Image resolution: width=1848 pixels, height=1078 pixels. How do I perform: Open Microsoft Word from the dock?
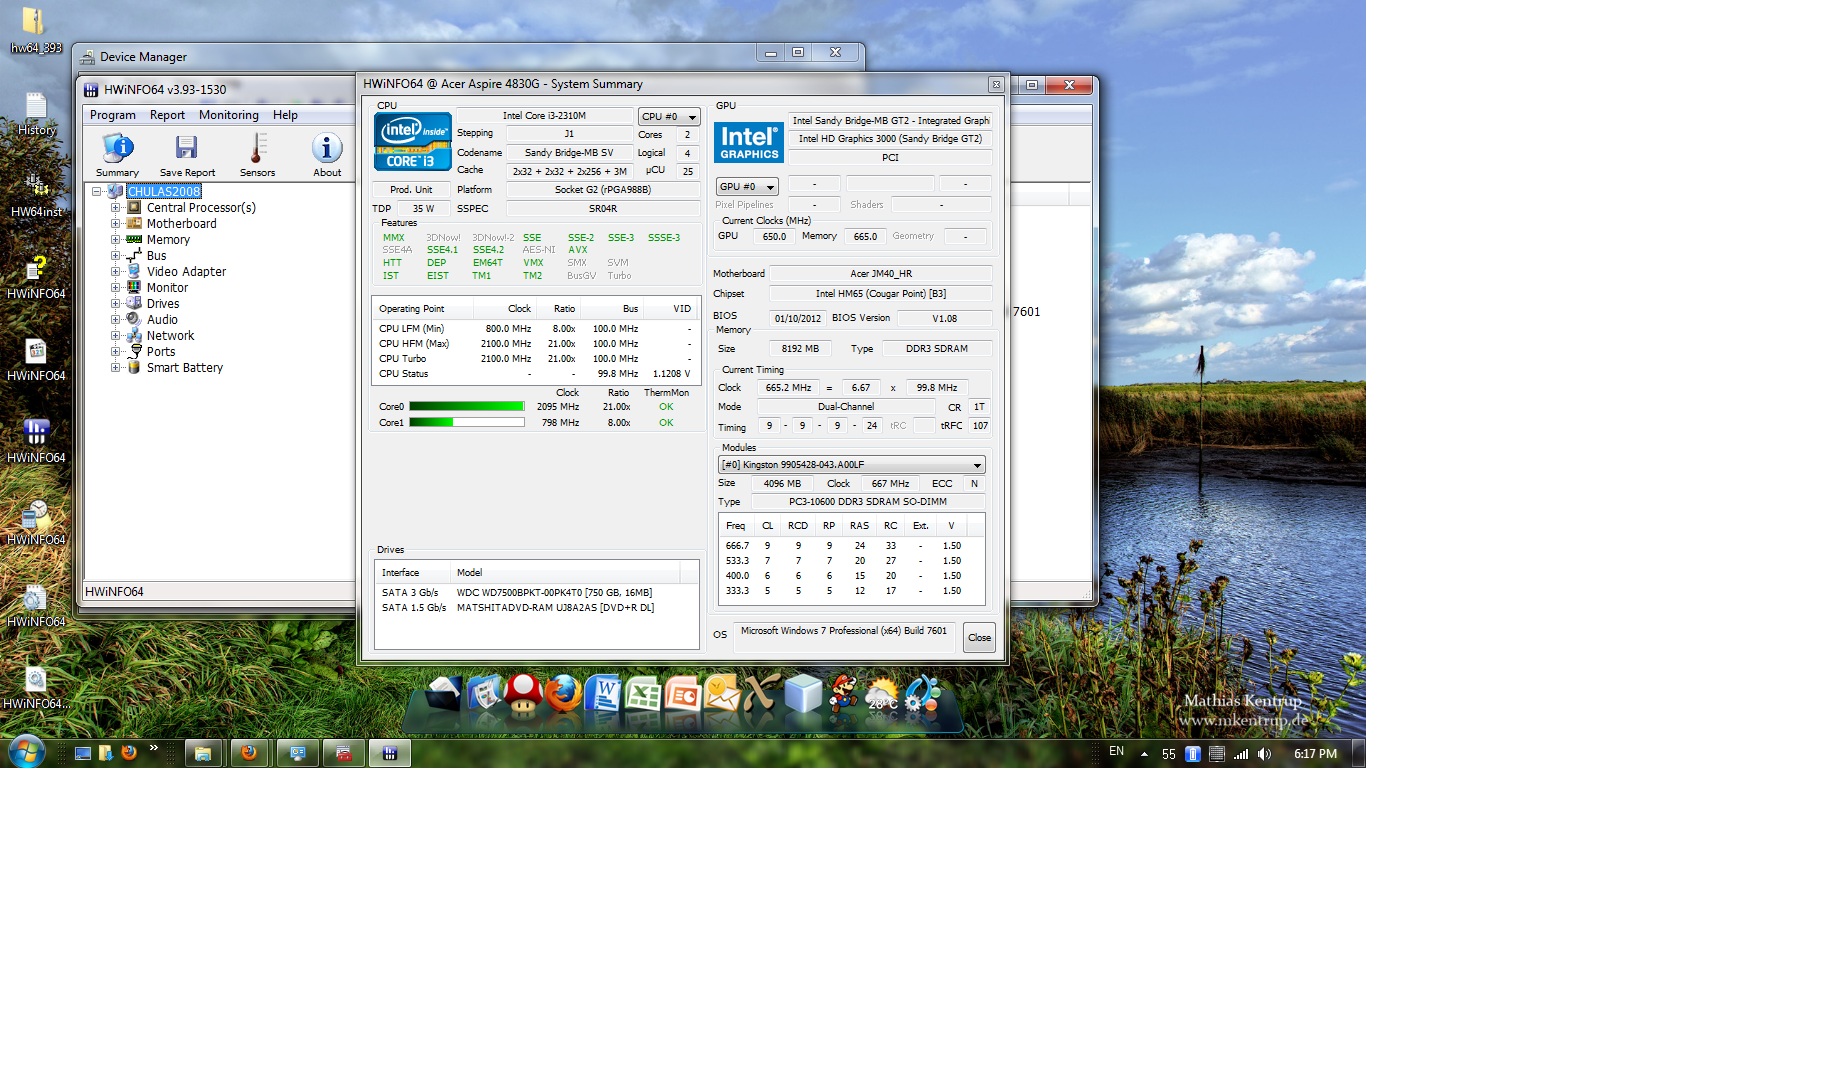click(604, 695)
